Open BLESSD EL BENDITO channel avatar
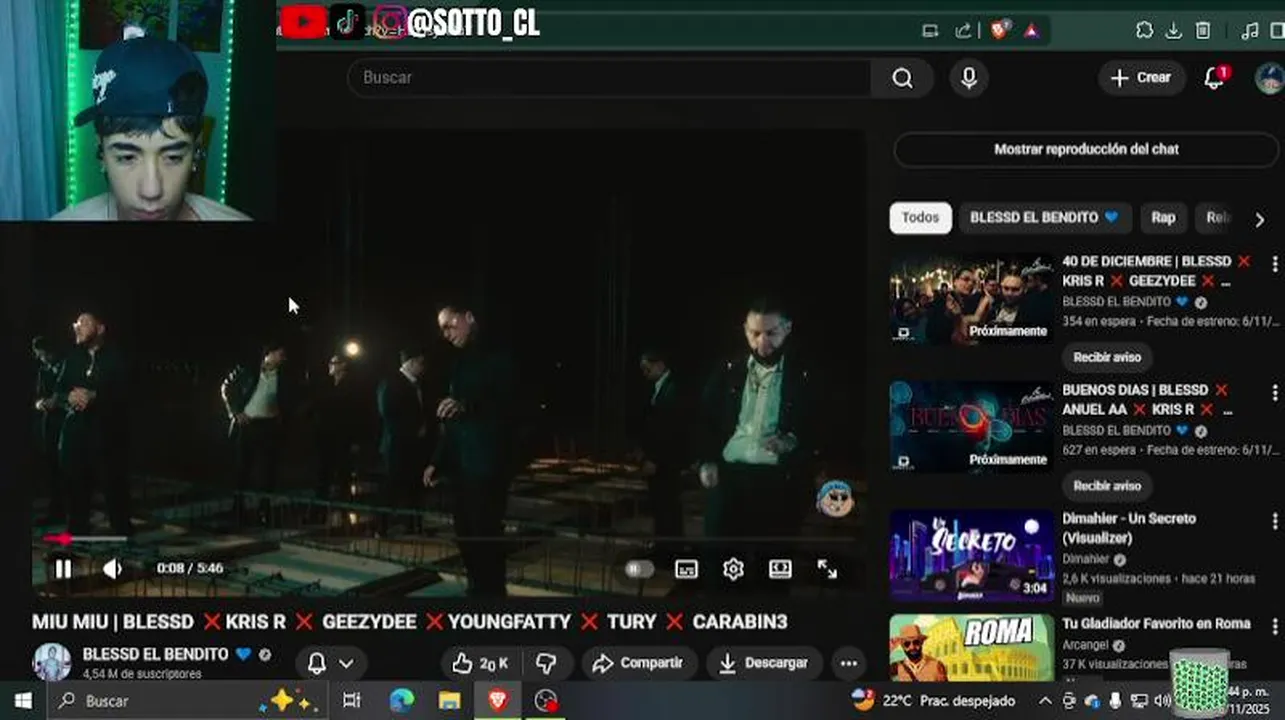1285x720 pixels. (52, 662)
